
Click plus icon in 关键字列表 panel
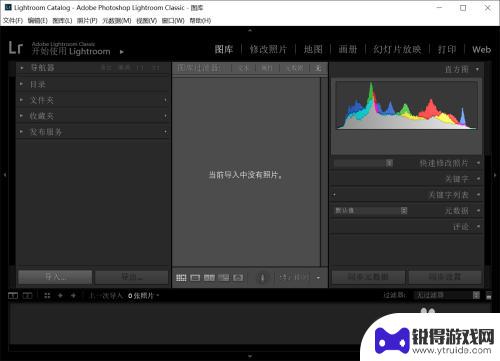334,195
